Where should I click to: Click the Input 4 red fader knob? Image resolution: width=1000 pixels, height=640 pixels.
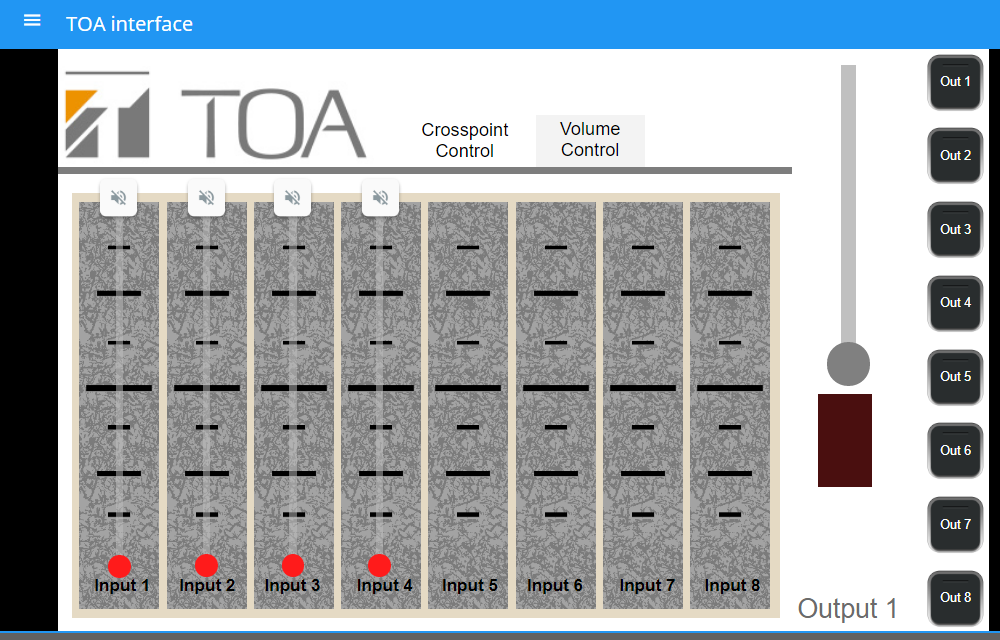point(379,565)
